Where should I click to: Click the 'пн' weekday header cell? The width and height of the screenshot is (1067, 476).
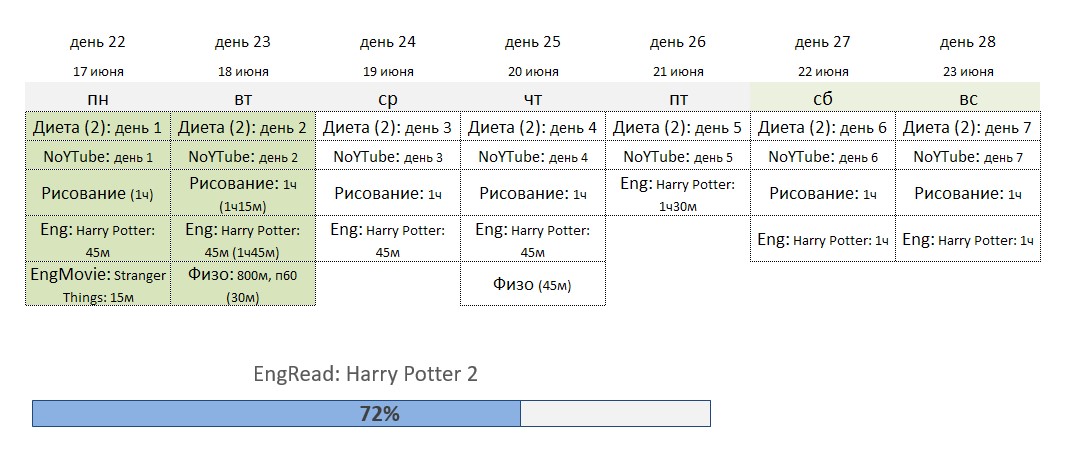(97, 98)
